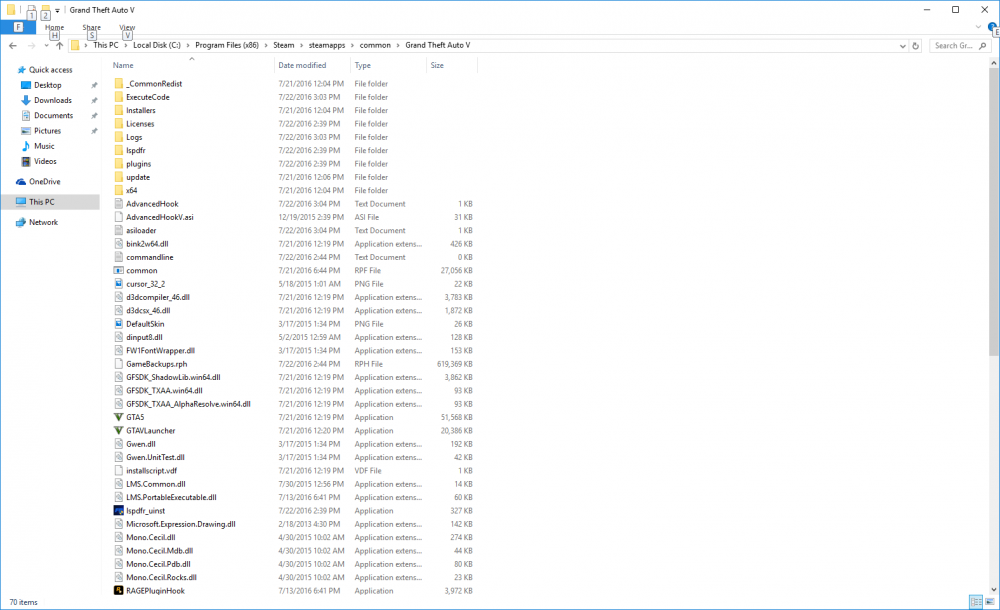Open the Home ribbon tab
The width and height of the screenshot is (1000, 610).
55,27
